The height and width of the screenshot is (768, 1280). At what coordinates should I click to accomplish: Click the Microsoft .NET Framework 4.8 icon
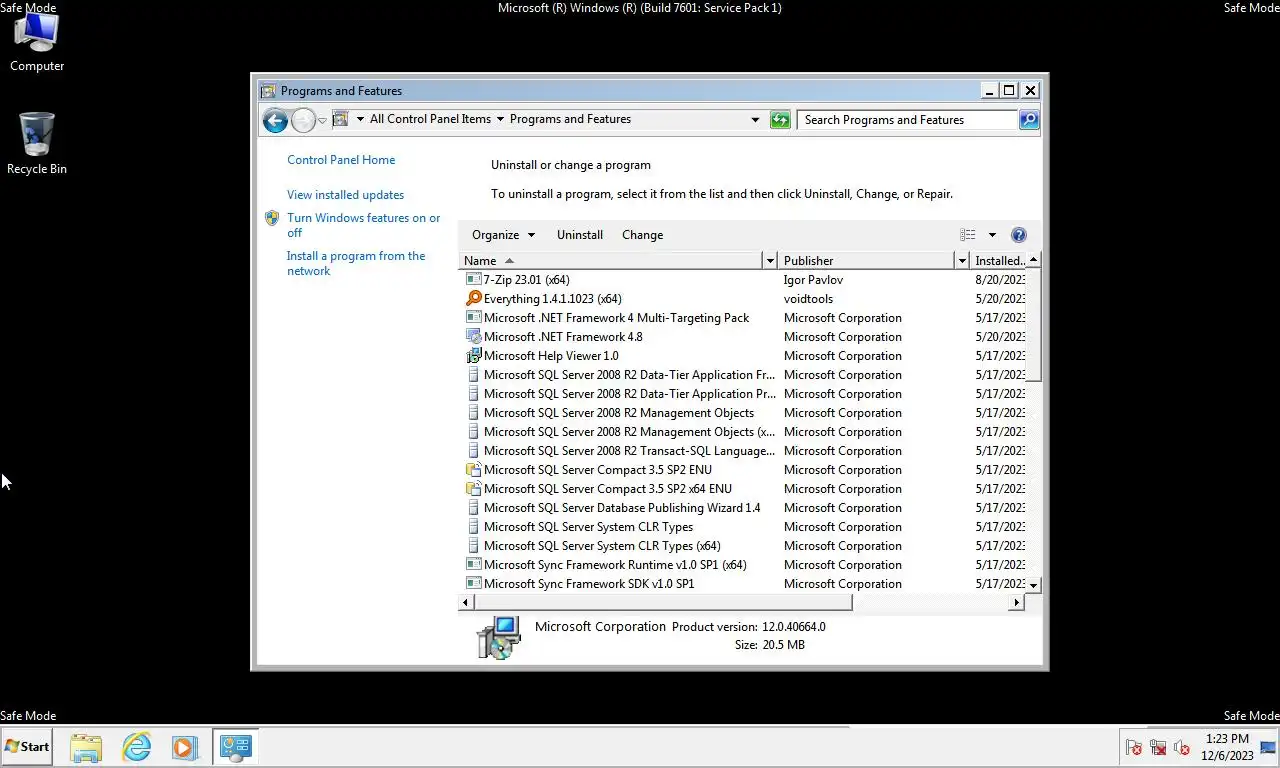tap(474, 337)
